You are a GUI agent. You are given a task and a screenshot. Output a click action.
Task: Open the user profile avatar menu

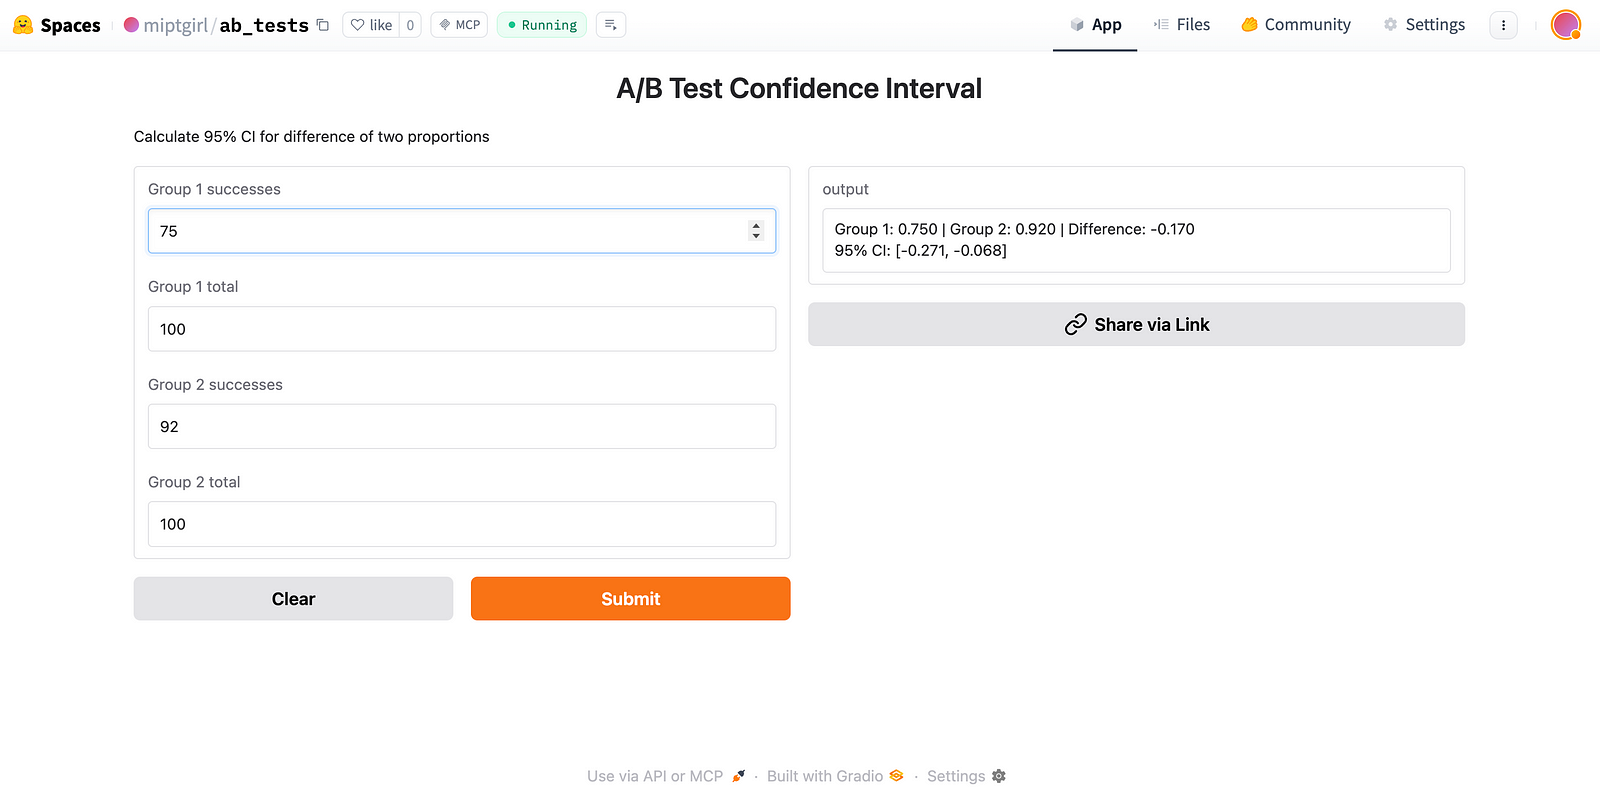point(1565,25)
